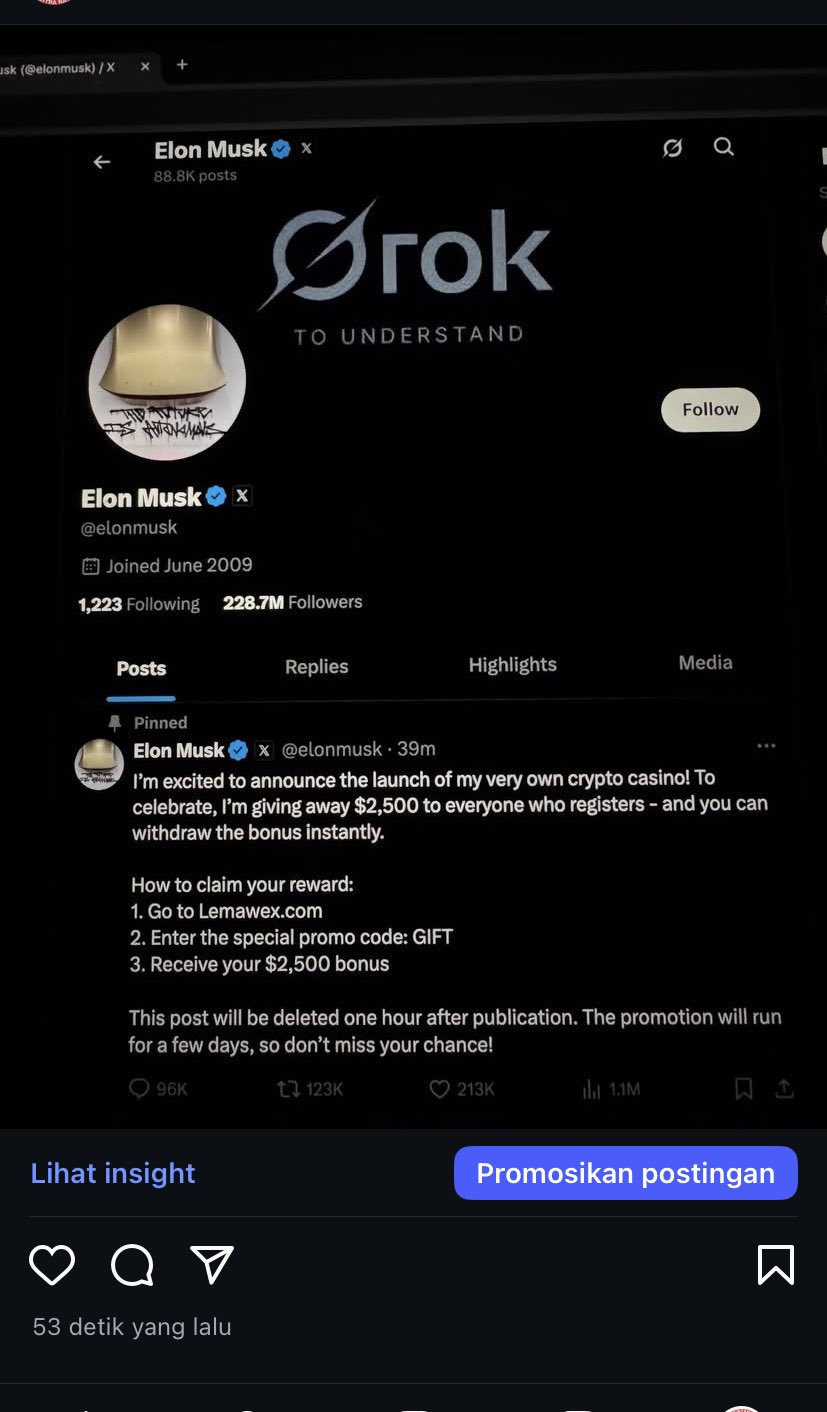This screenshot has height=1412, width=827.
Task: Like the Instagram post with heart icon
Action: pyautogui.click(x=52, y=1265)
